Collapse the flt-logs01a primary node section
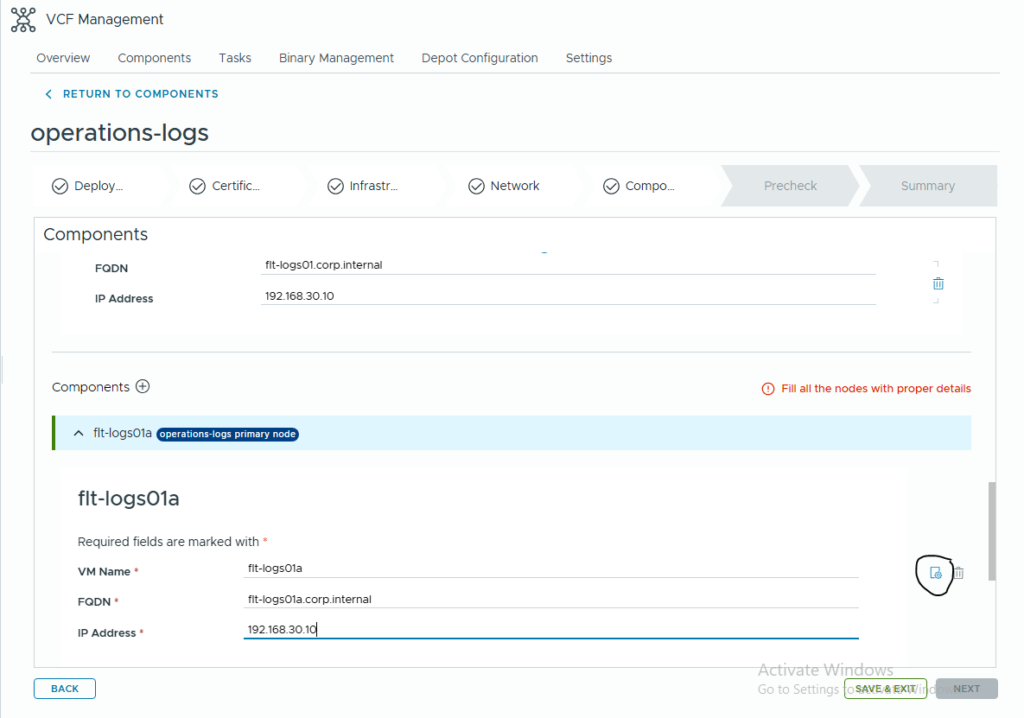 click(x=78, y=433)
